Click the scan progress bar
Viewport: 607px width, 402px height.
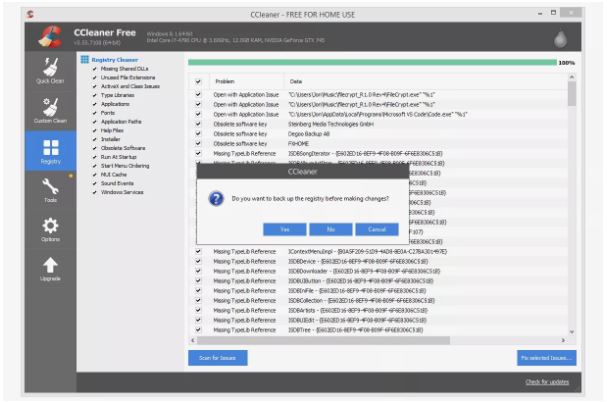tap(372, 62)
